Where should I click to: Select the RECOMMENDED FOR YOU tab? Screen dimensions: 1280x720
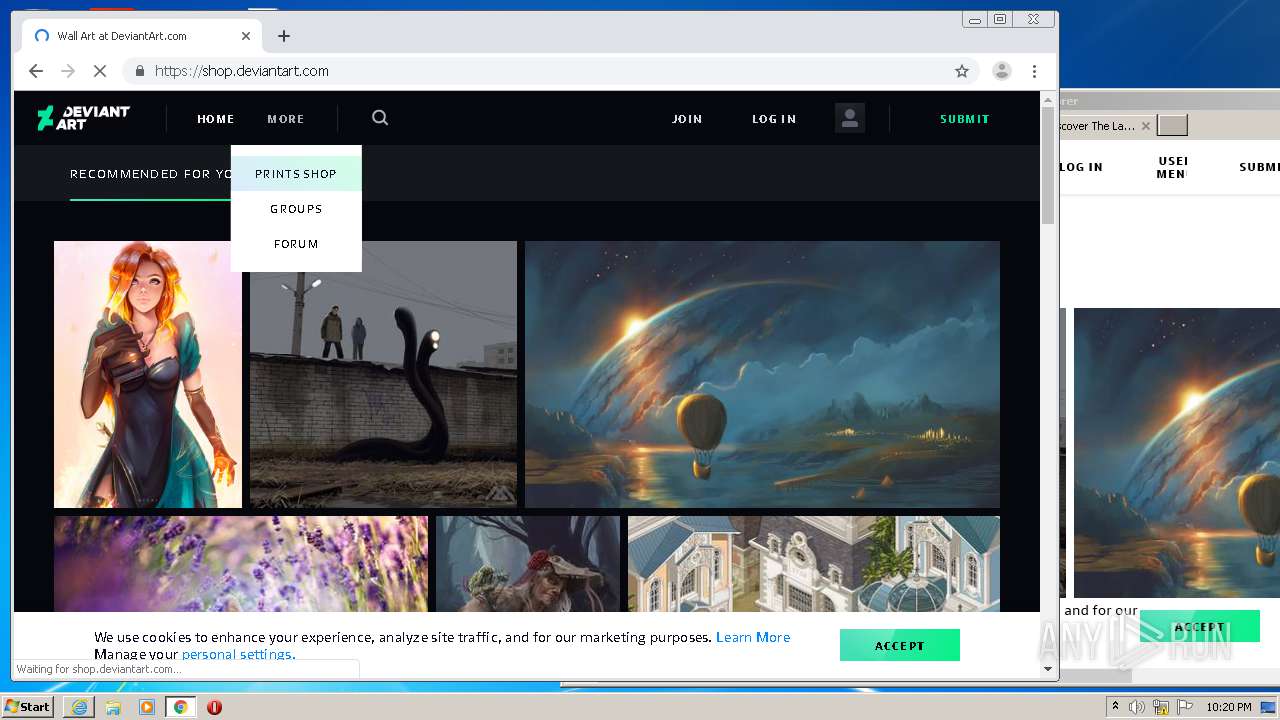[x=150, y=174]
